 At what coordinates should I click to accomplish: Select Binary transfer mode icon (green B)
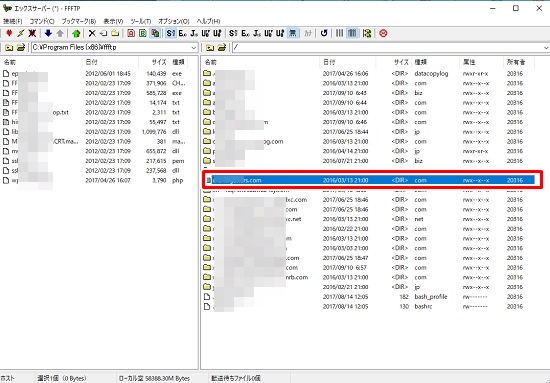tap(143, 33)
